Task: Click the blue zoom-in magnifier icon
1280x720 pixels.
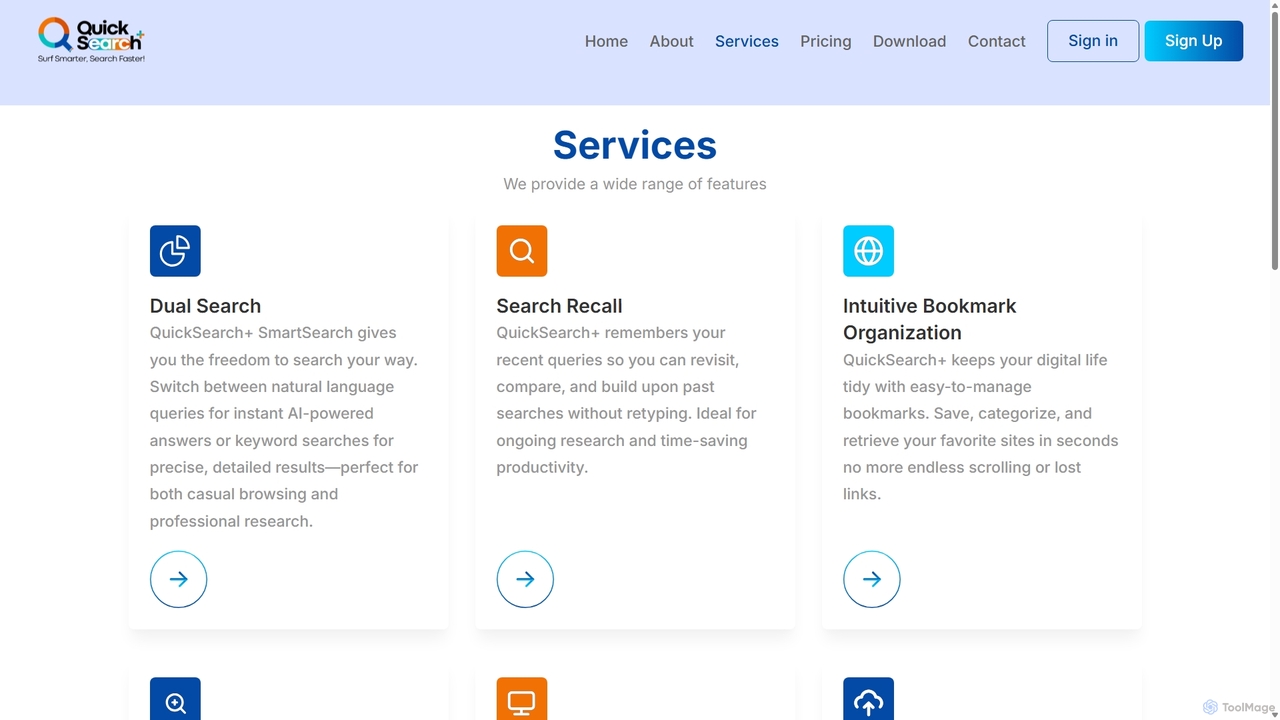Action: pos(175,699)
